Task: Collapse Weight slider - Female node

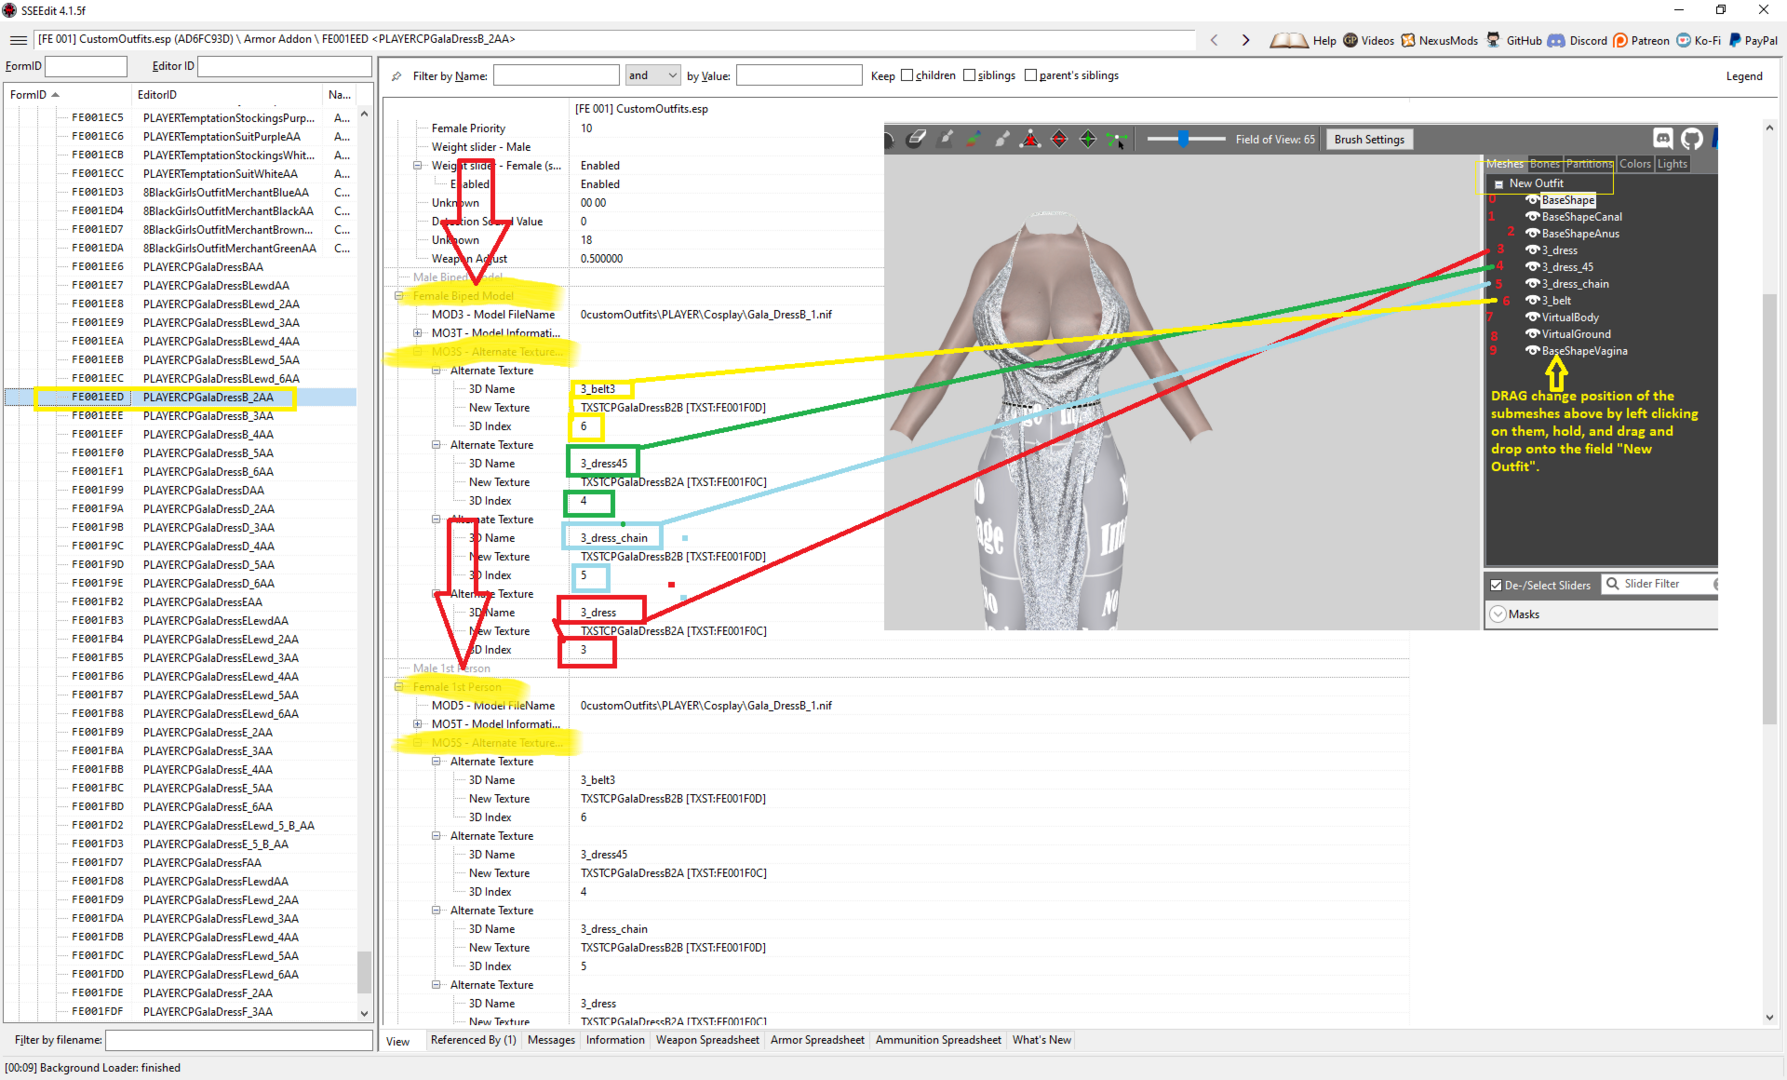Action: coord(418,166)
